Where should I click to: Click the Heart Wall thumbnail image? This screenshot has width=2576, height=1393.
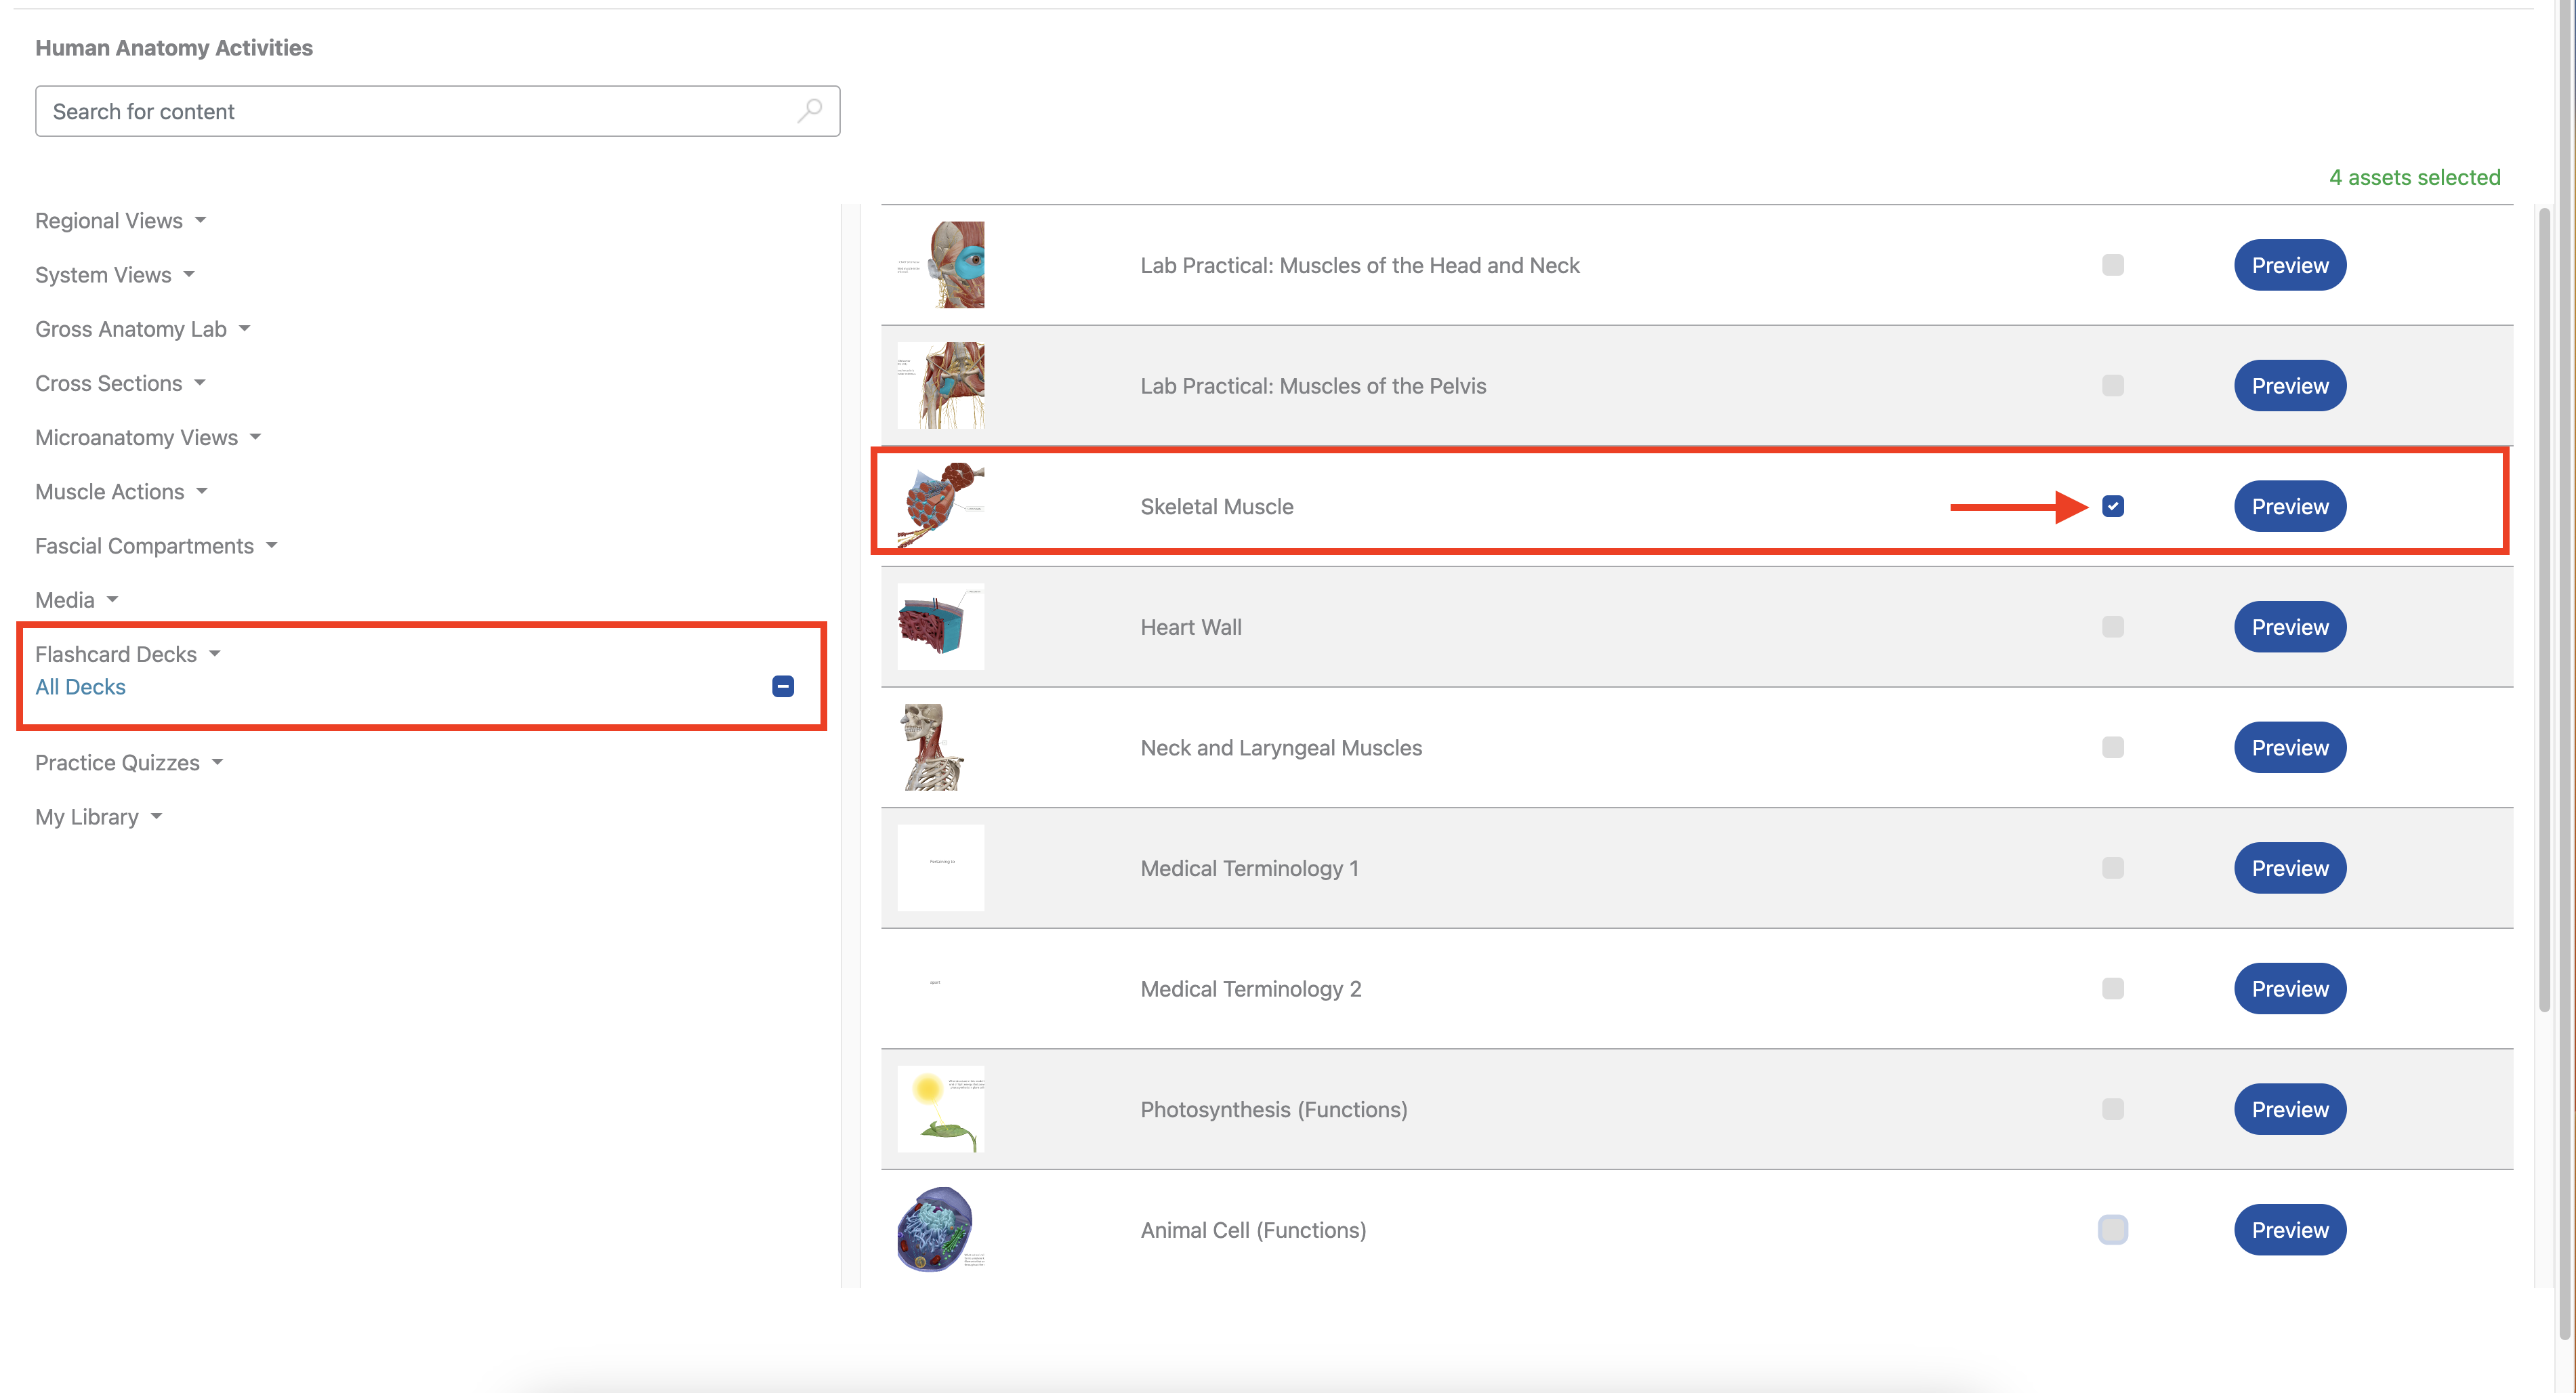click(x=940, y=626)
